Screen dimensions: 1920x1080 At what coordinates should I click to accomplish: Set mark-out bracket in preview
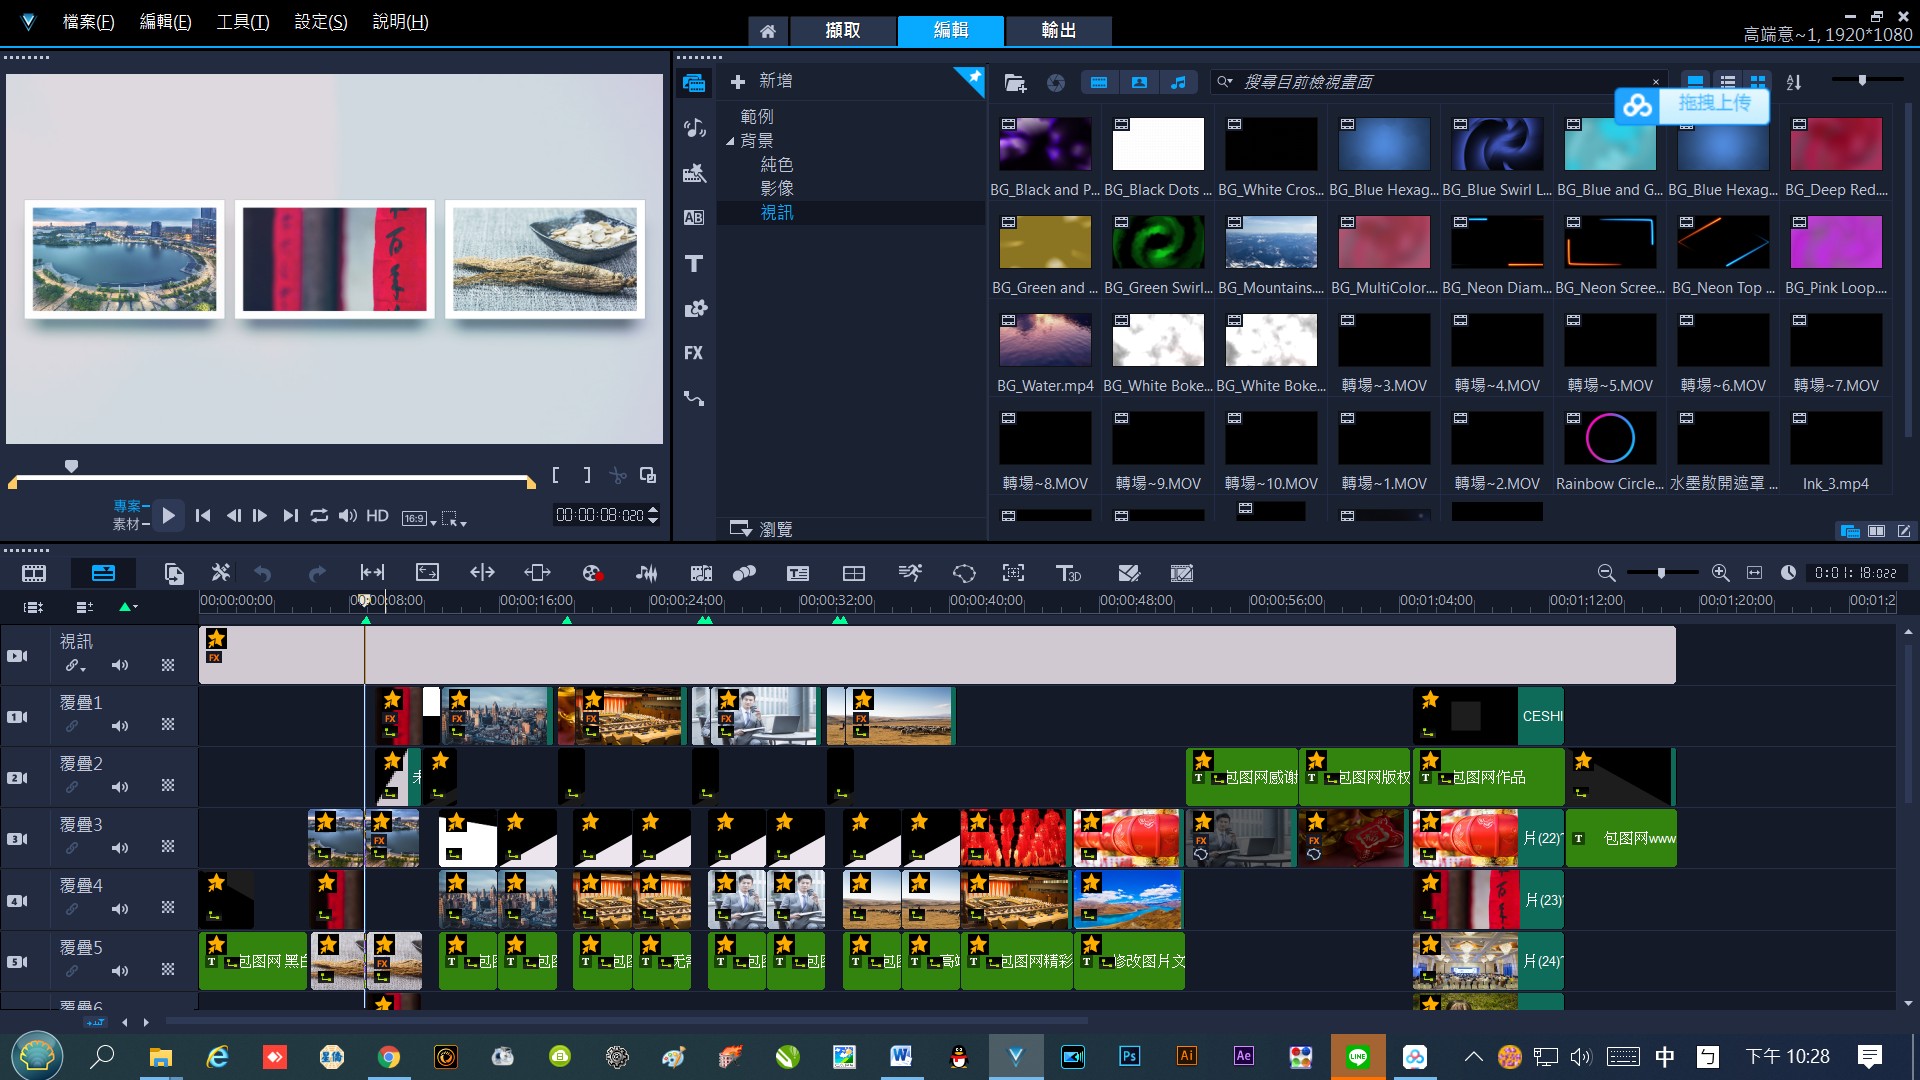[x=587, y=476]
